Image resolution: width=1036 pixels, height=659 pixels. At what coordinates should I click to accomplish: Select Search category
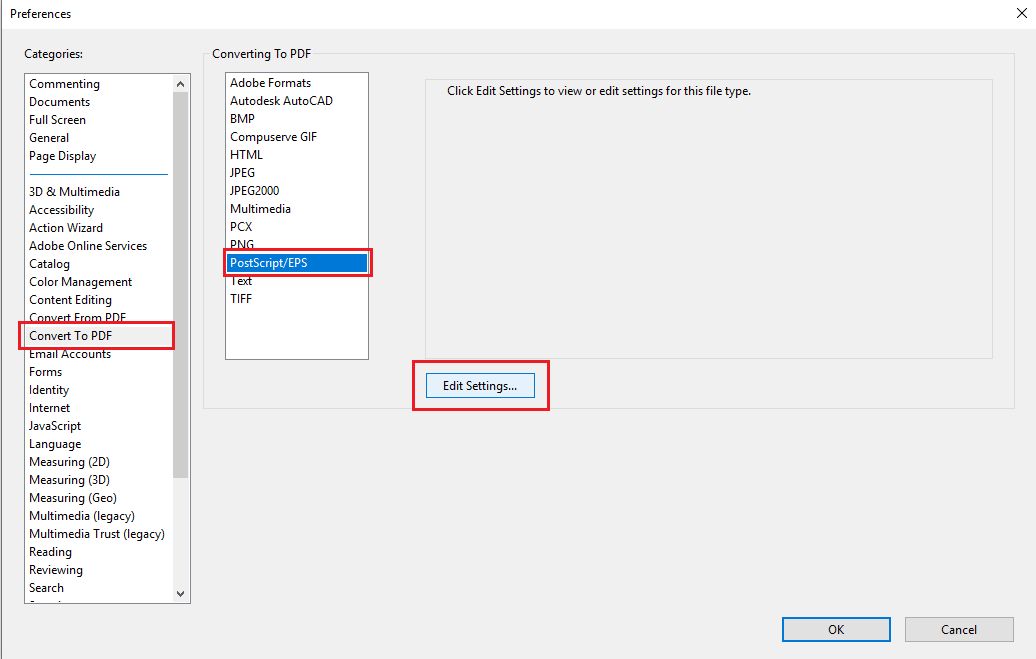pyautogui.click(x=46, y=588)
